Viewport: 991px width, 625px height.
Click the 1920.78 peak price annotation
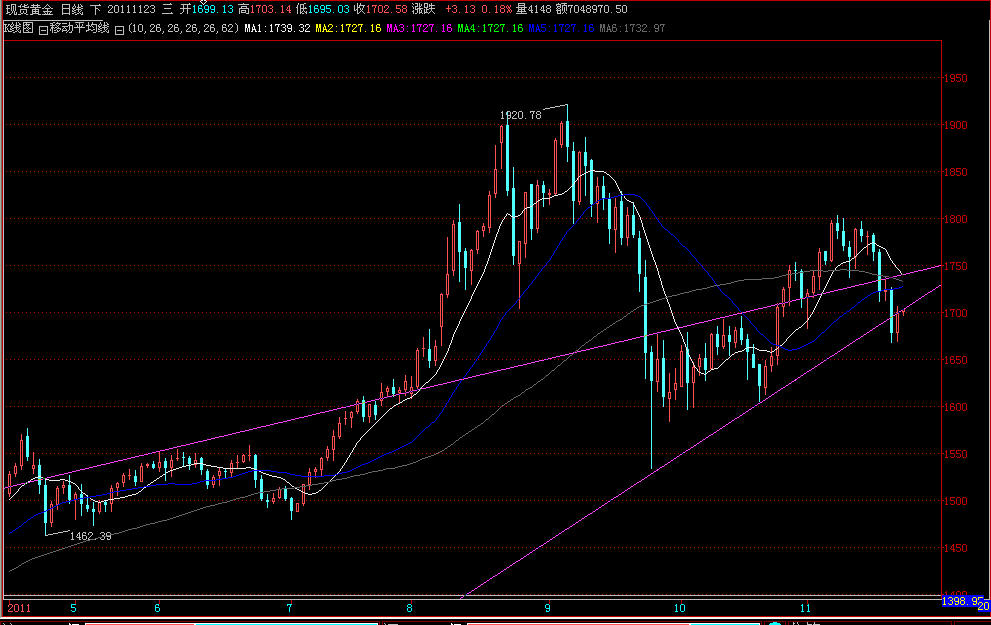click(521, 115)
